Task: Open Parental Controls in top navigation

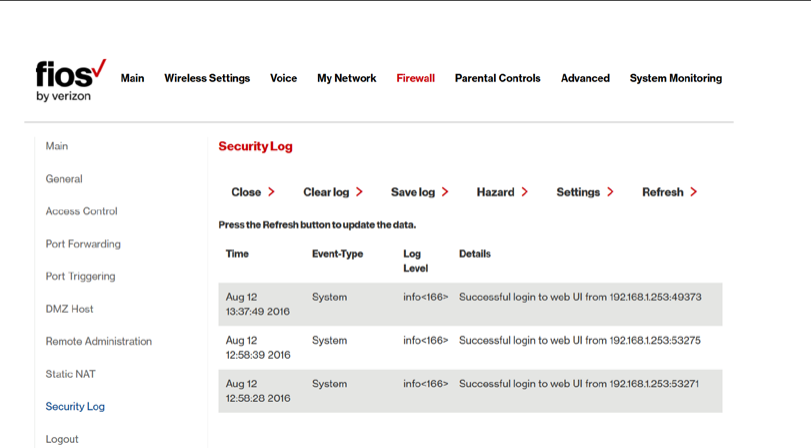Action: (498, 78)
